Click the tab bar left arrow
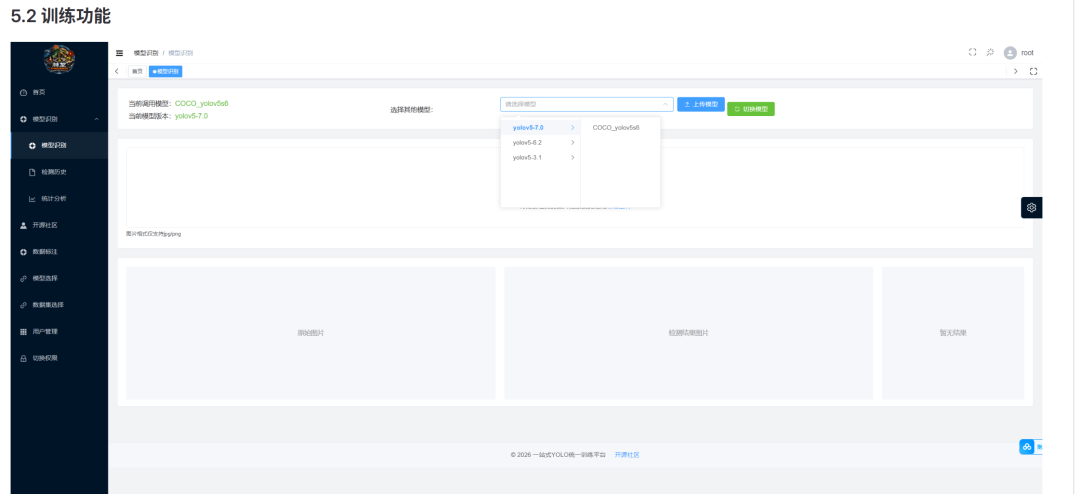1080x494 pixels. (x=117, y=72)
